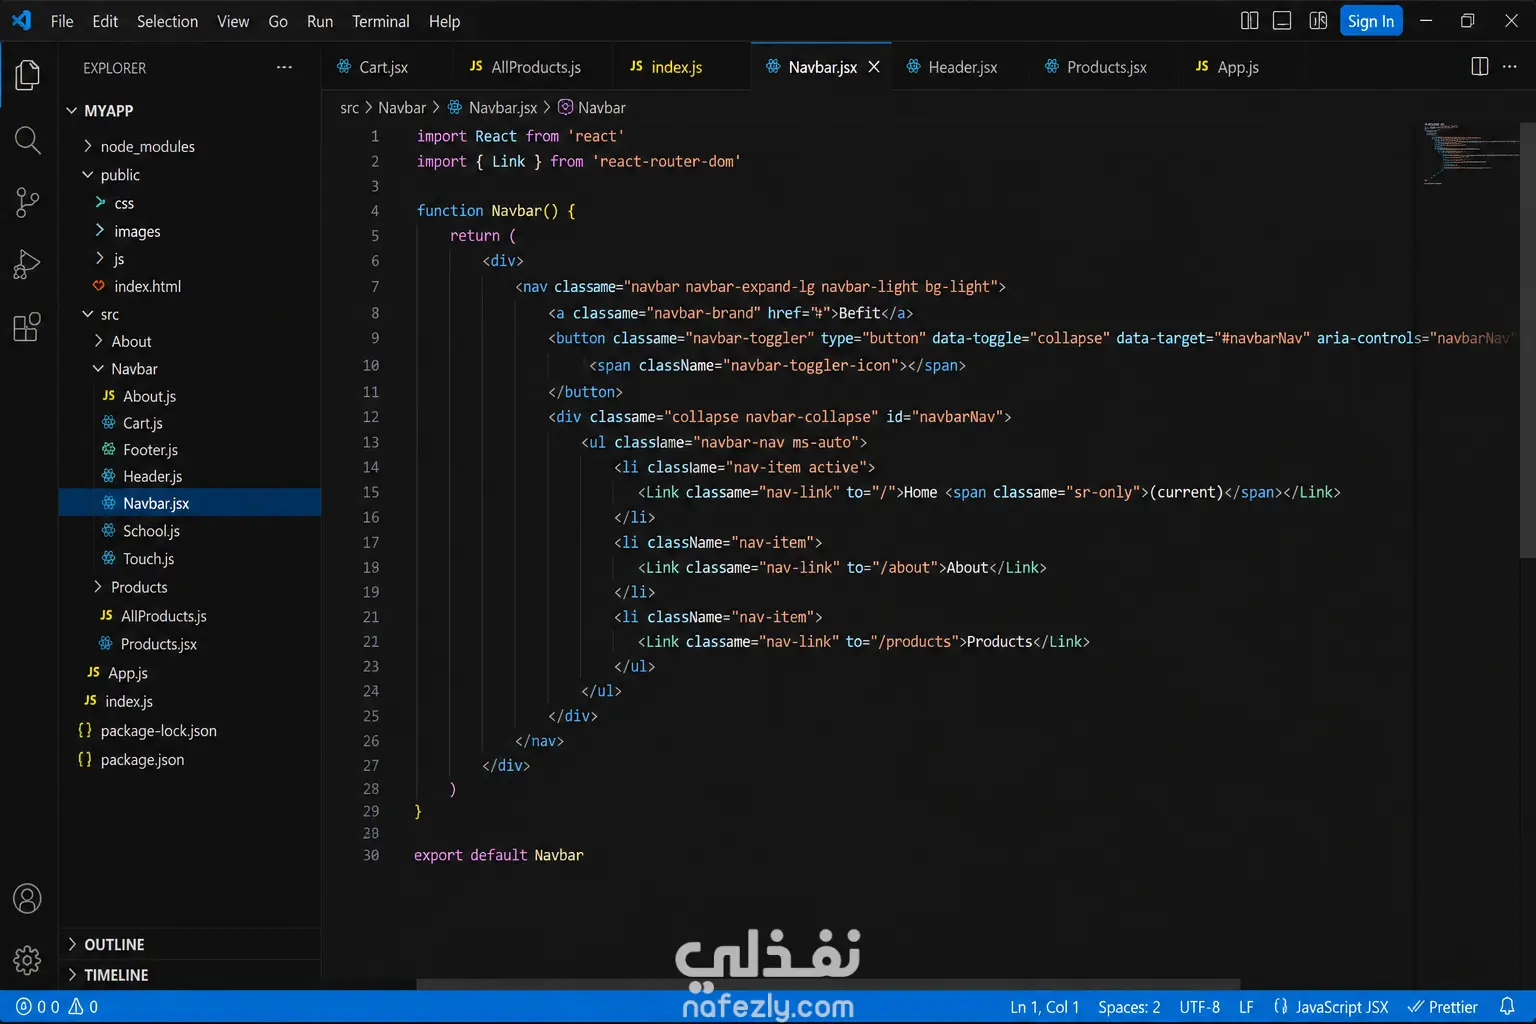The image size is (1536, 1024).
Task: Split the editor right
Action: coord(1480,66)
